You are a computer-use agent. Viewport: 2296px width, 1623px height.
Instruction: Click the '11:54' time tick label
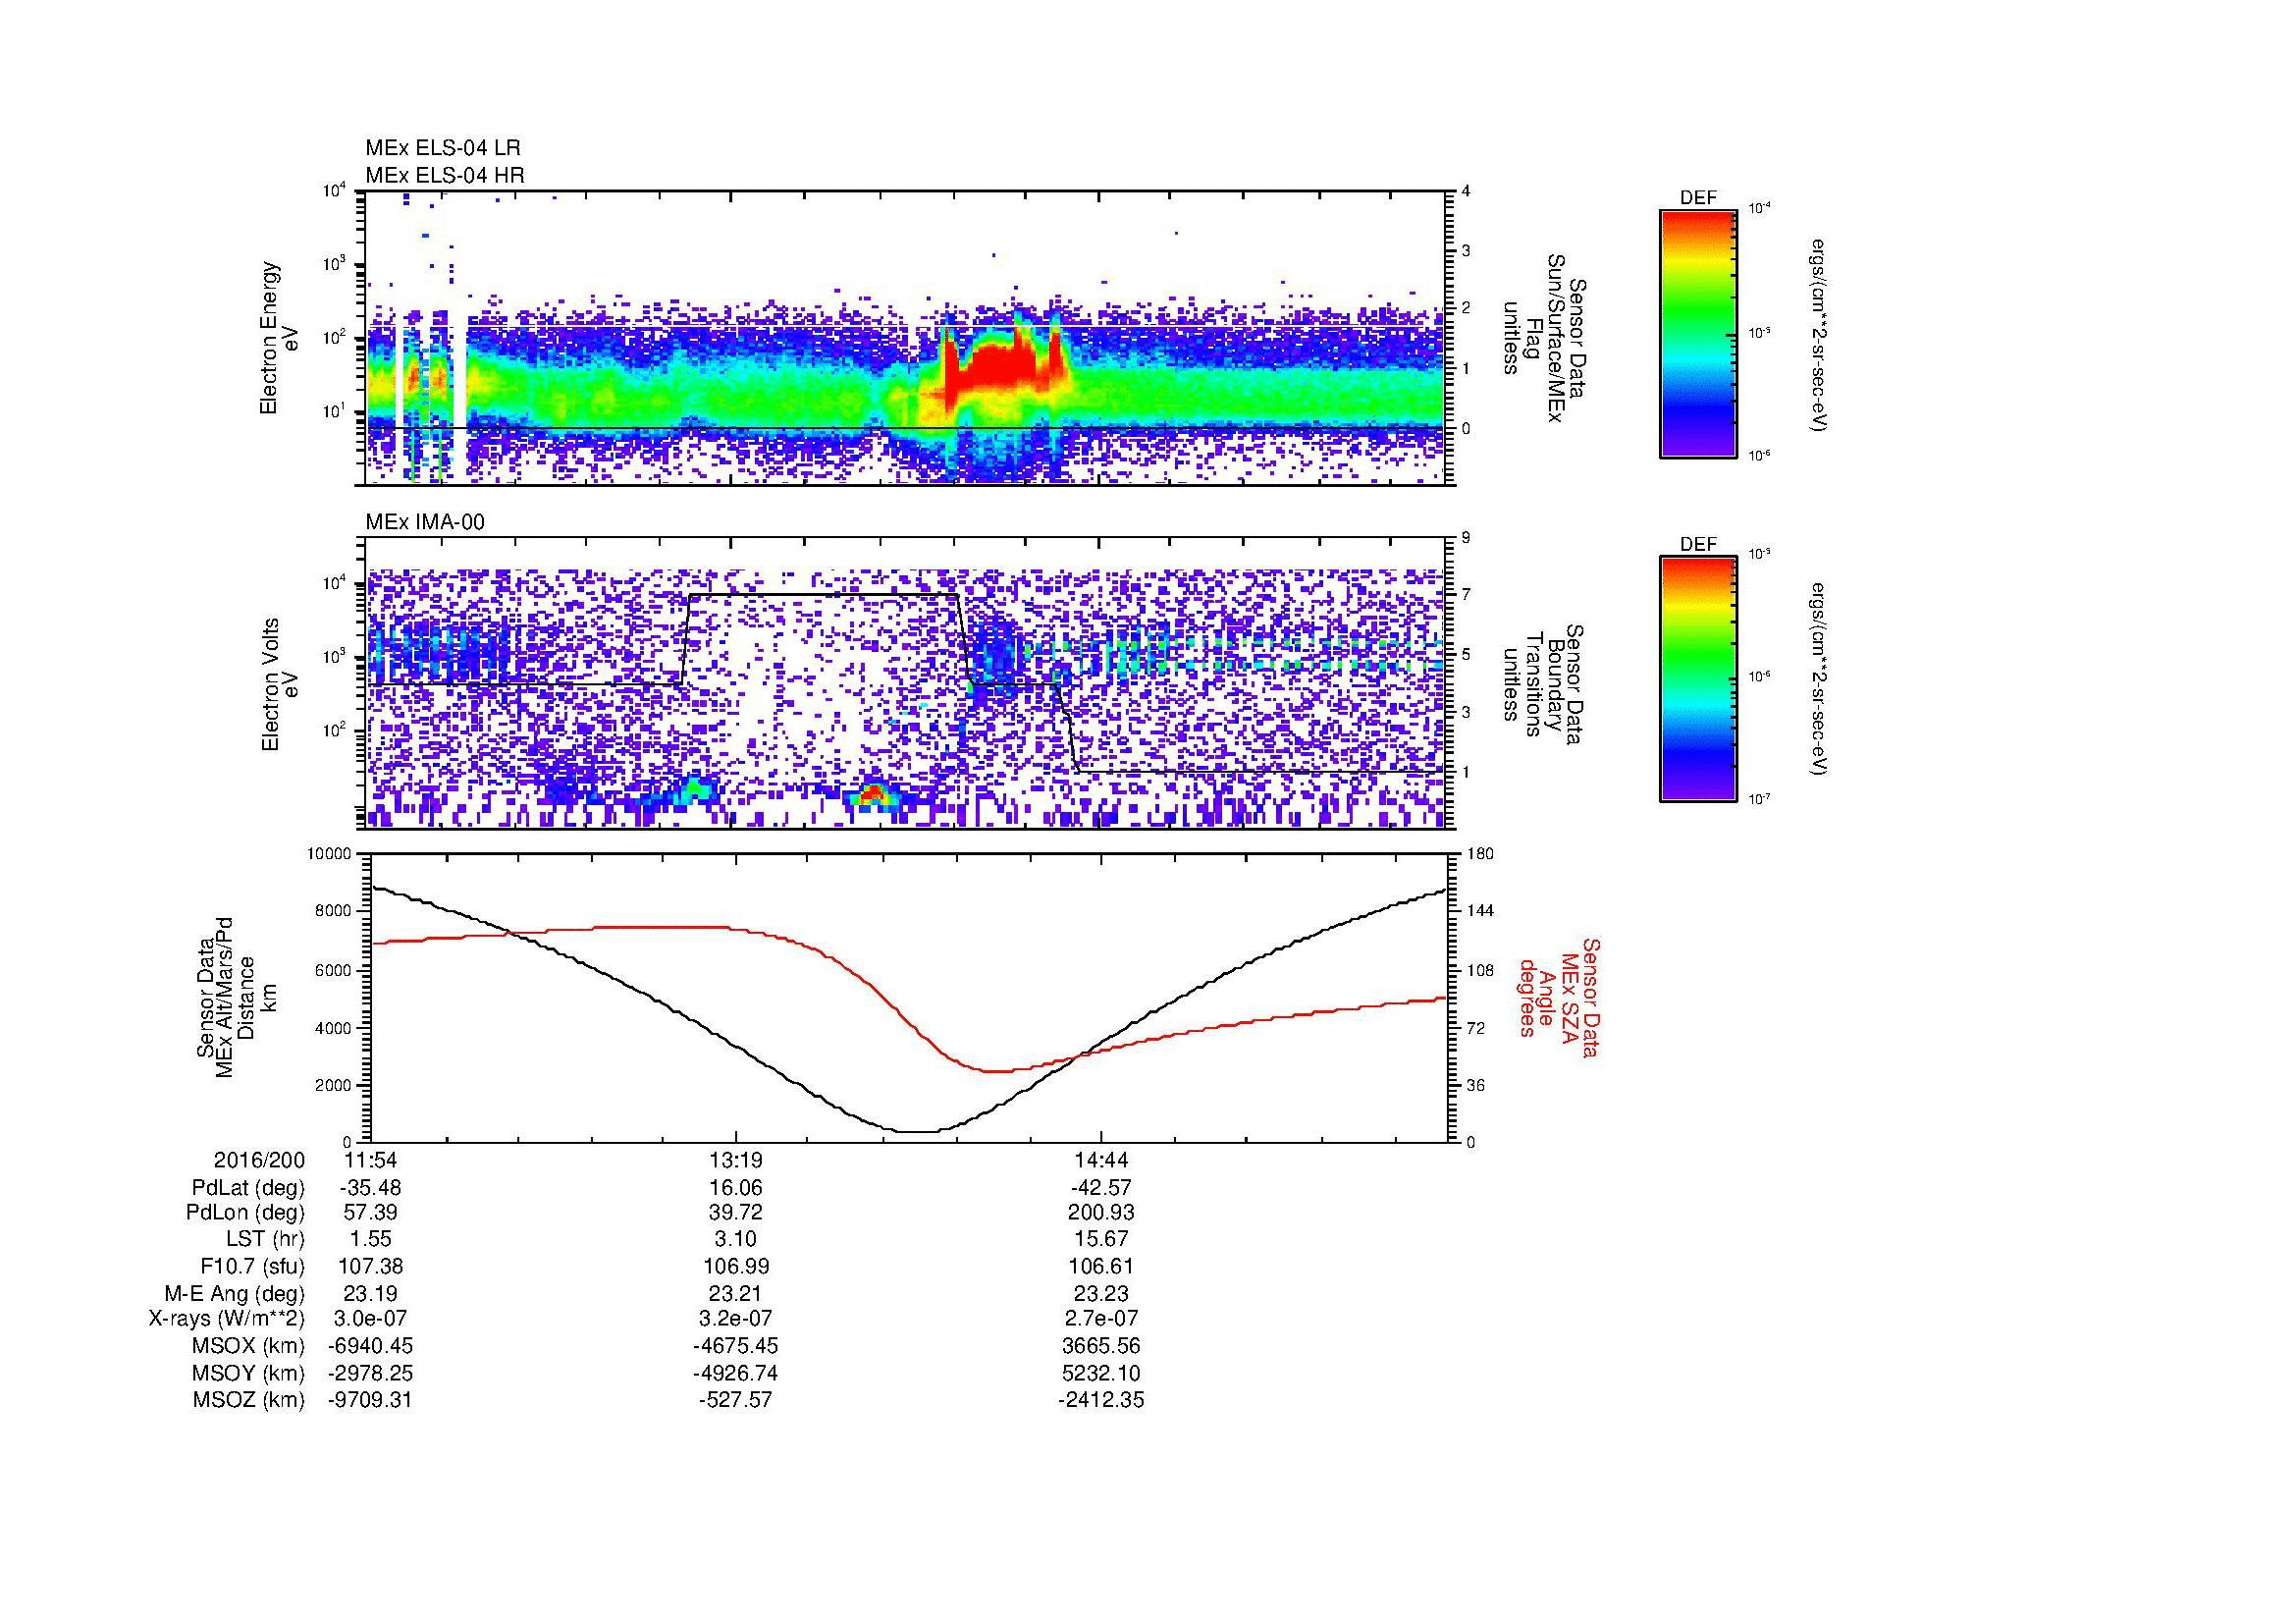[370, 1161]
